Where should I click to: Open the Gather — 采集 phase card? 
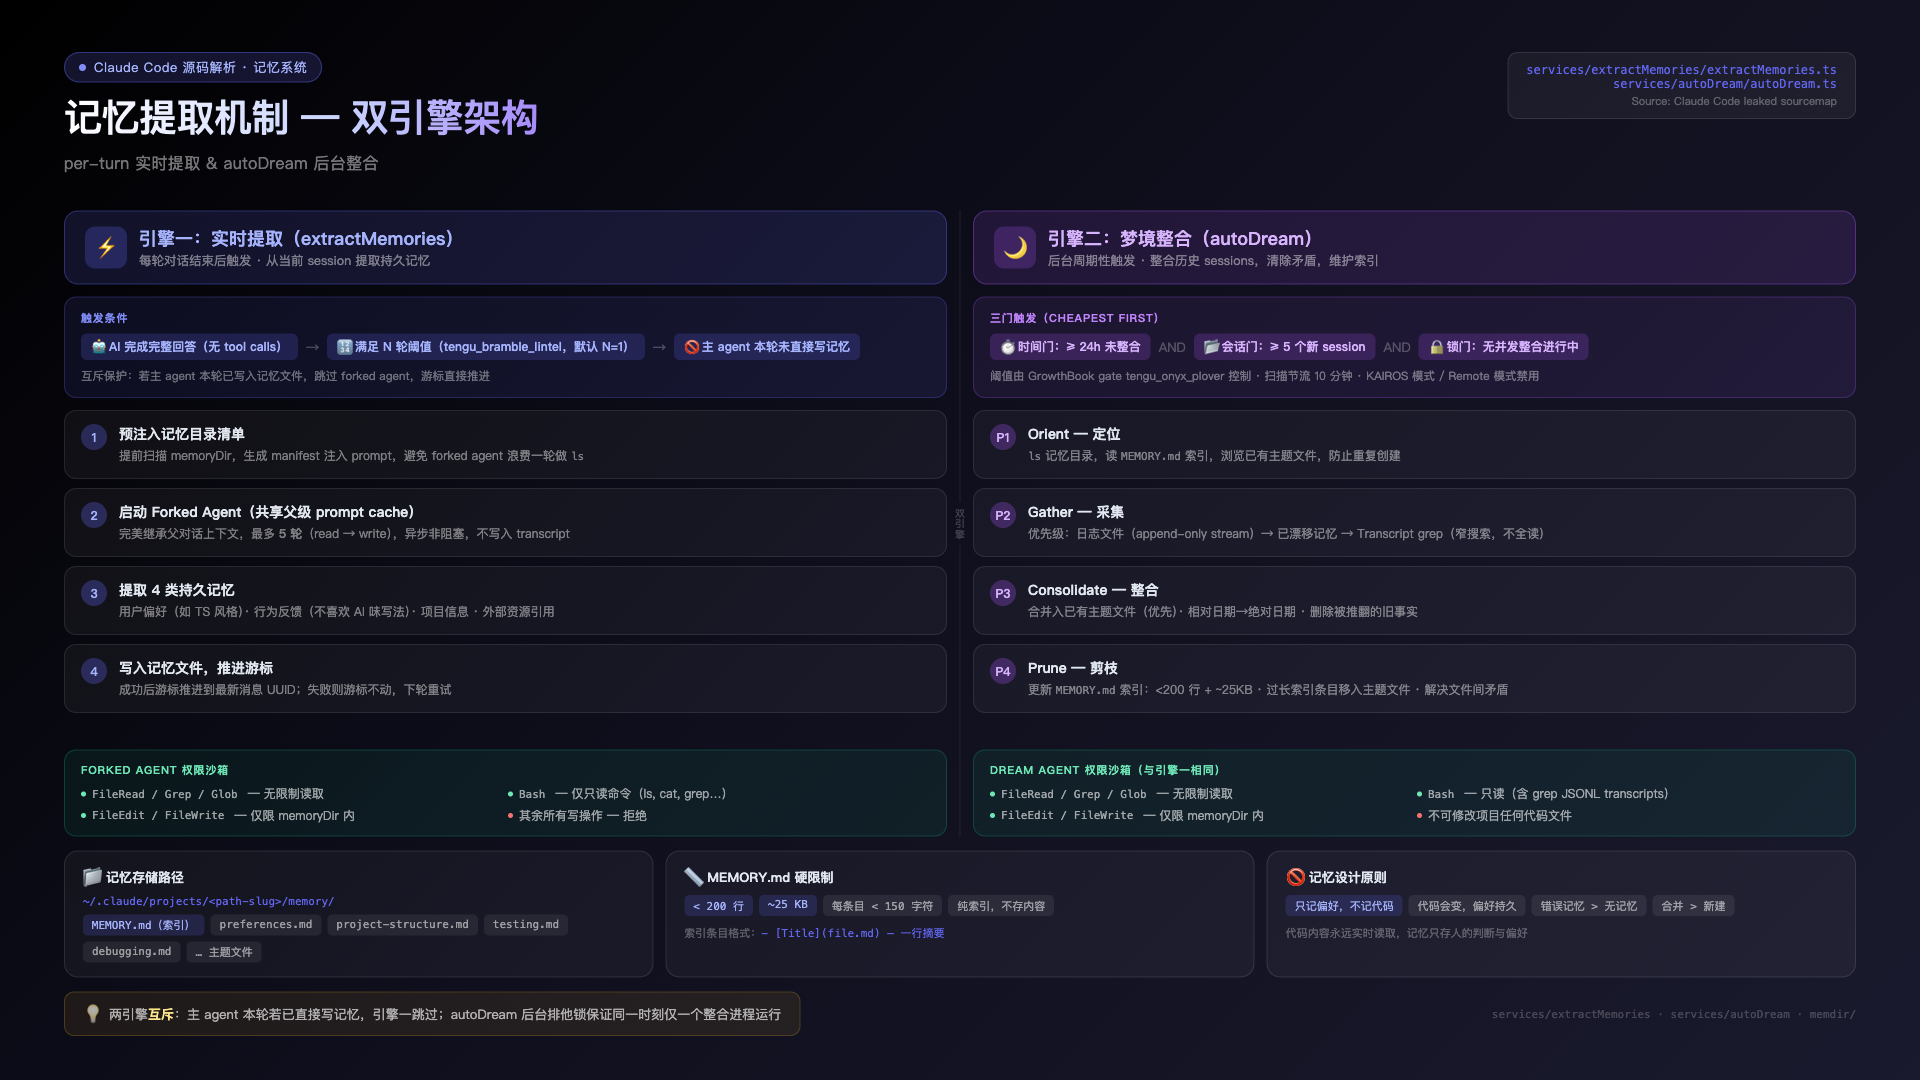[x=1414, y=522]
